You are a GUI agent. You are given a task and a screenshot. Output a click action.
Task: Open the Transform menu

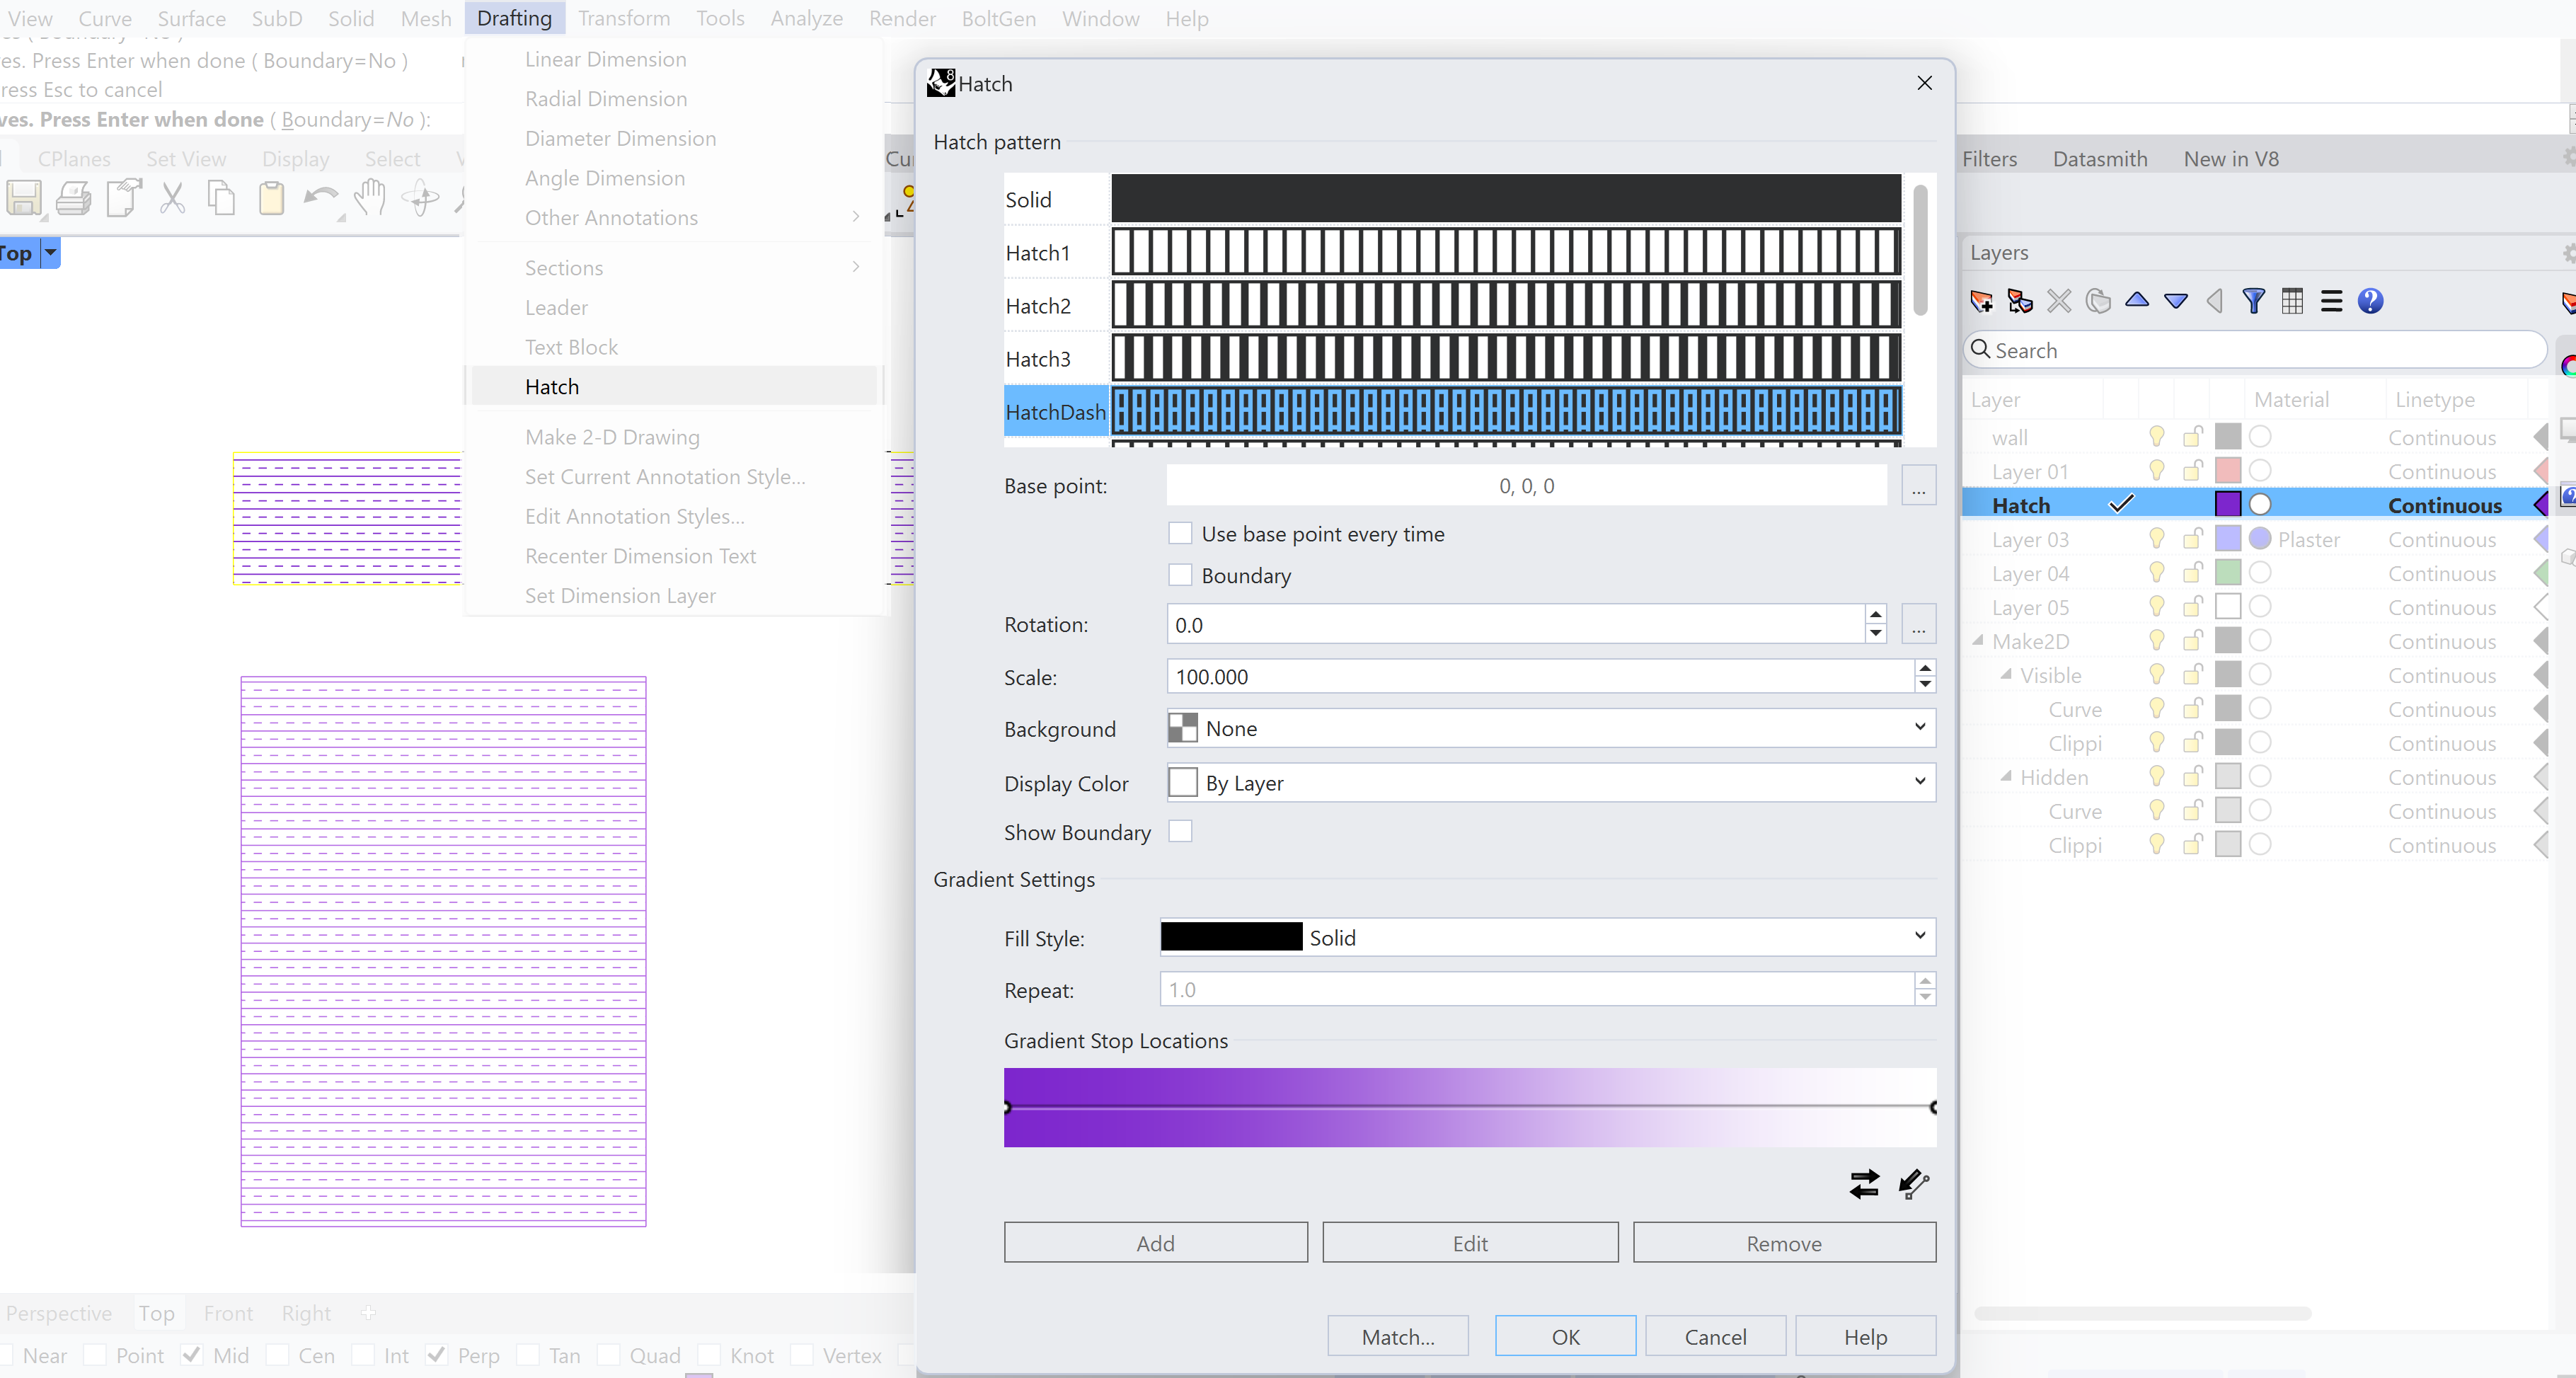point(624,18)
